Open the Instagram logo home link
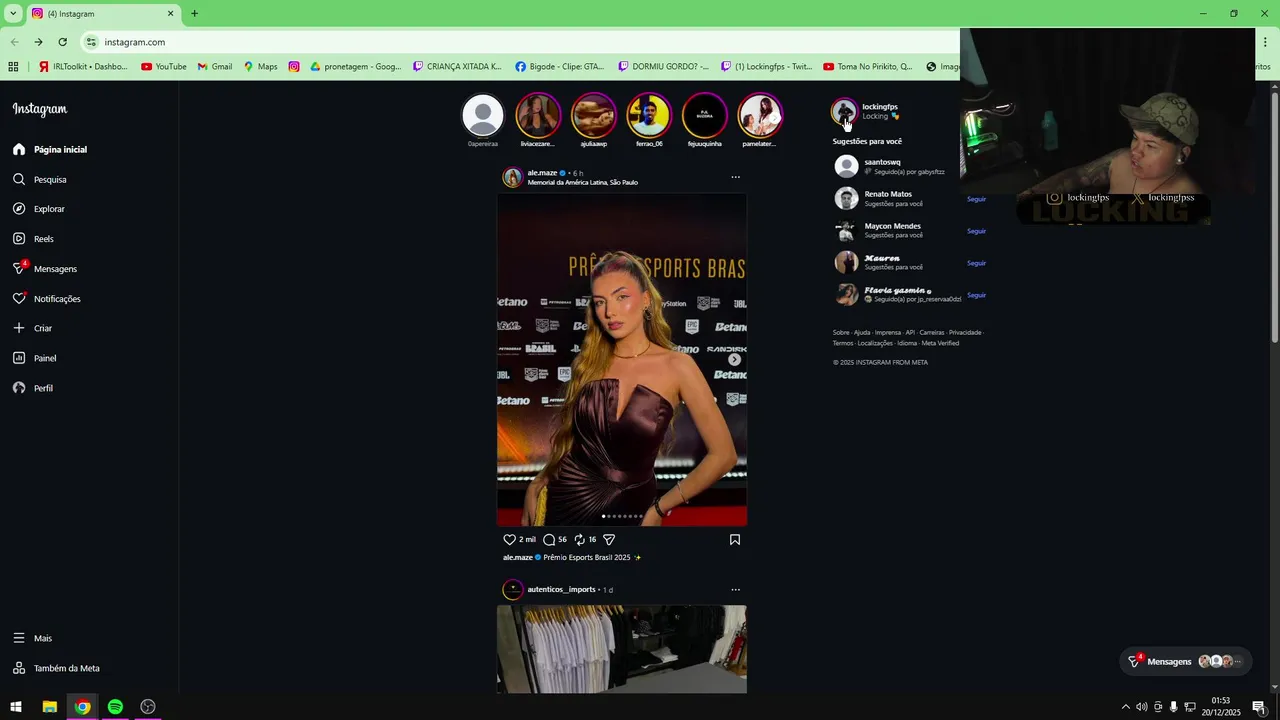 click(x=40, y=109)
